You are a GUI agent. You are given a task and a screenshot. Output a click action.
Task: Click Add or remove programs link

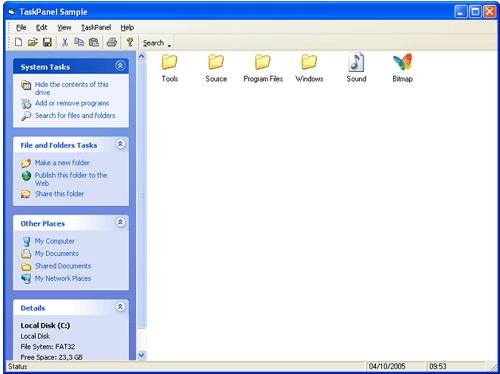click(x=72, y=103)
